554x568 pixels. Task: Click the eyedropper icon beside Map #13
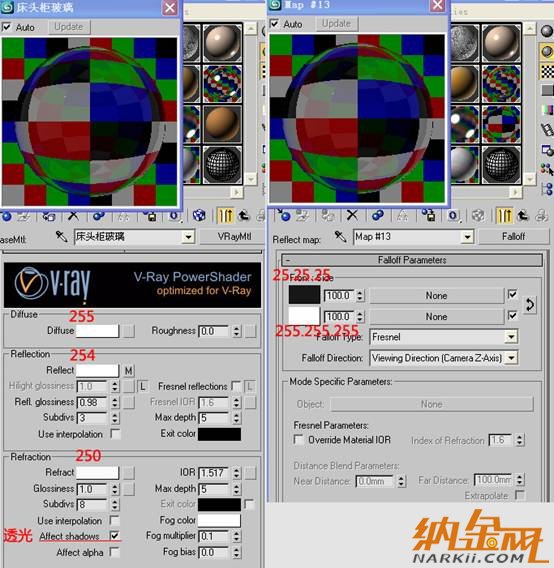(x=340, y=237)
